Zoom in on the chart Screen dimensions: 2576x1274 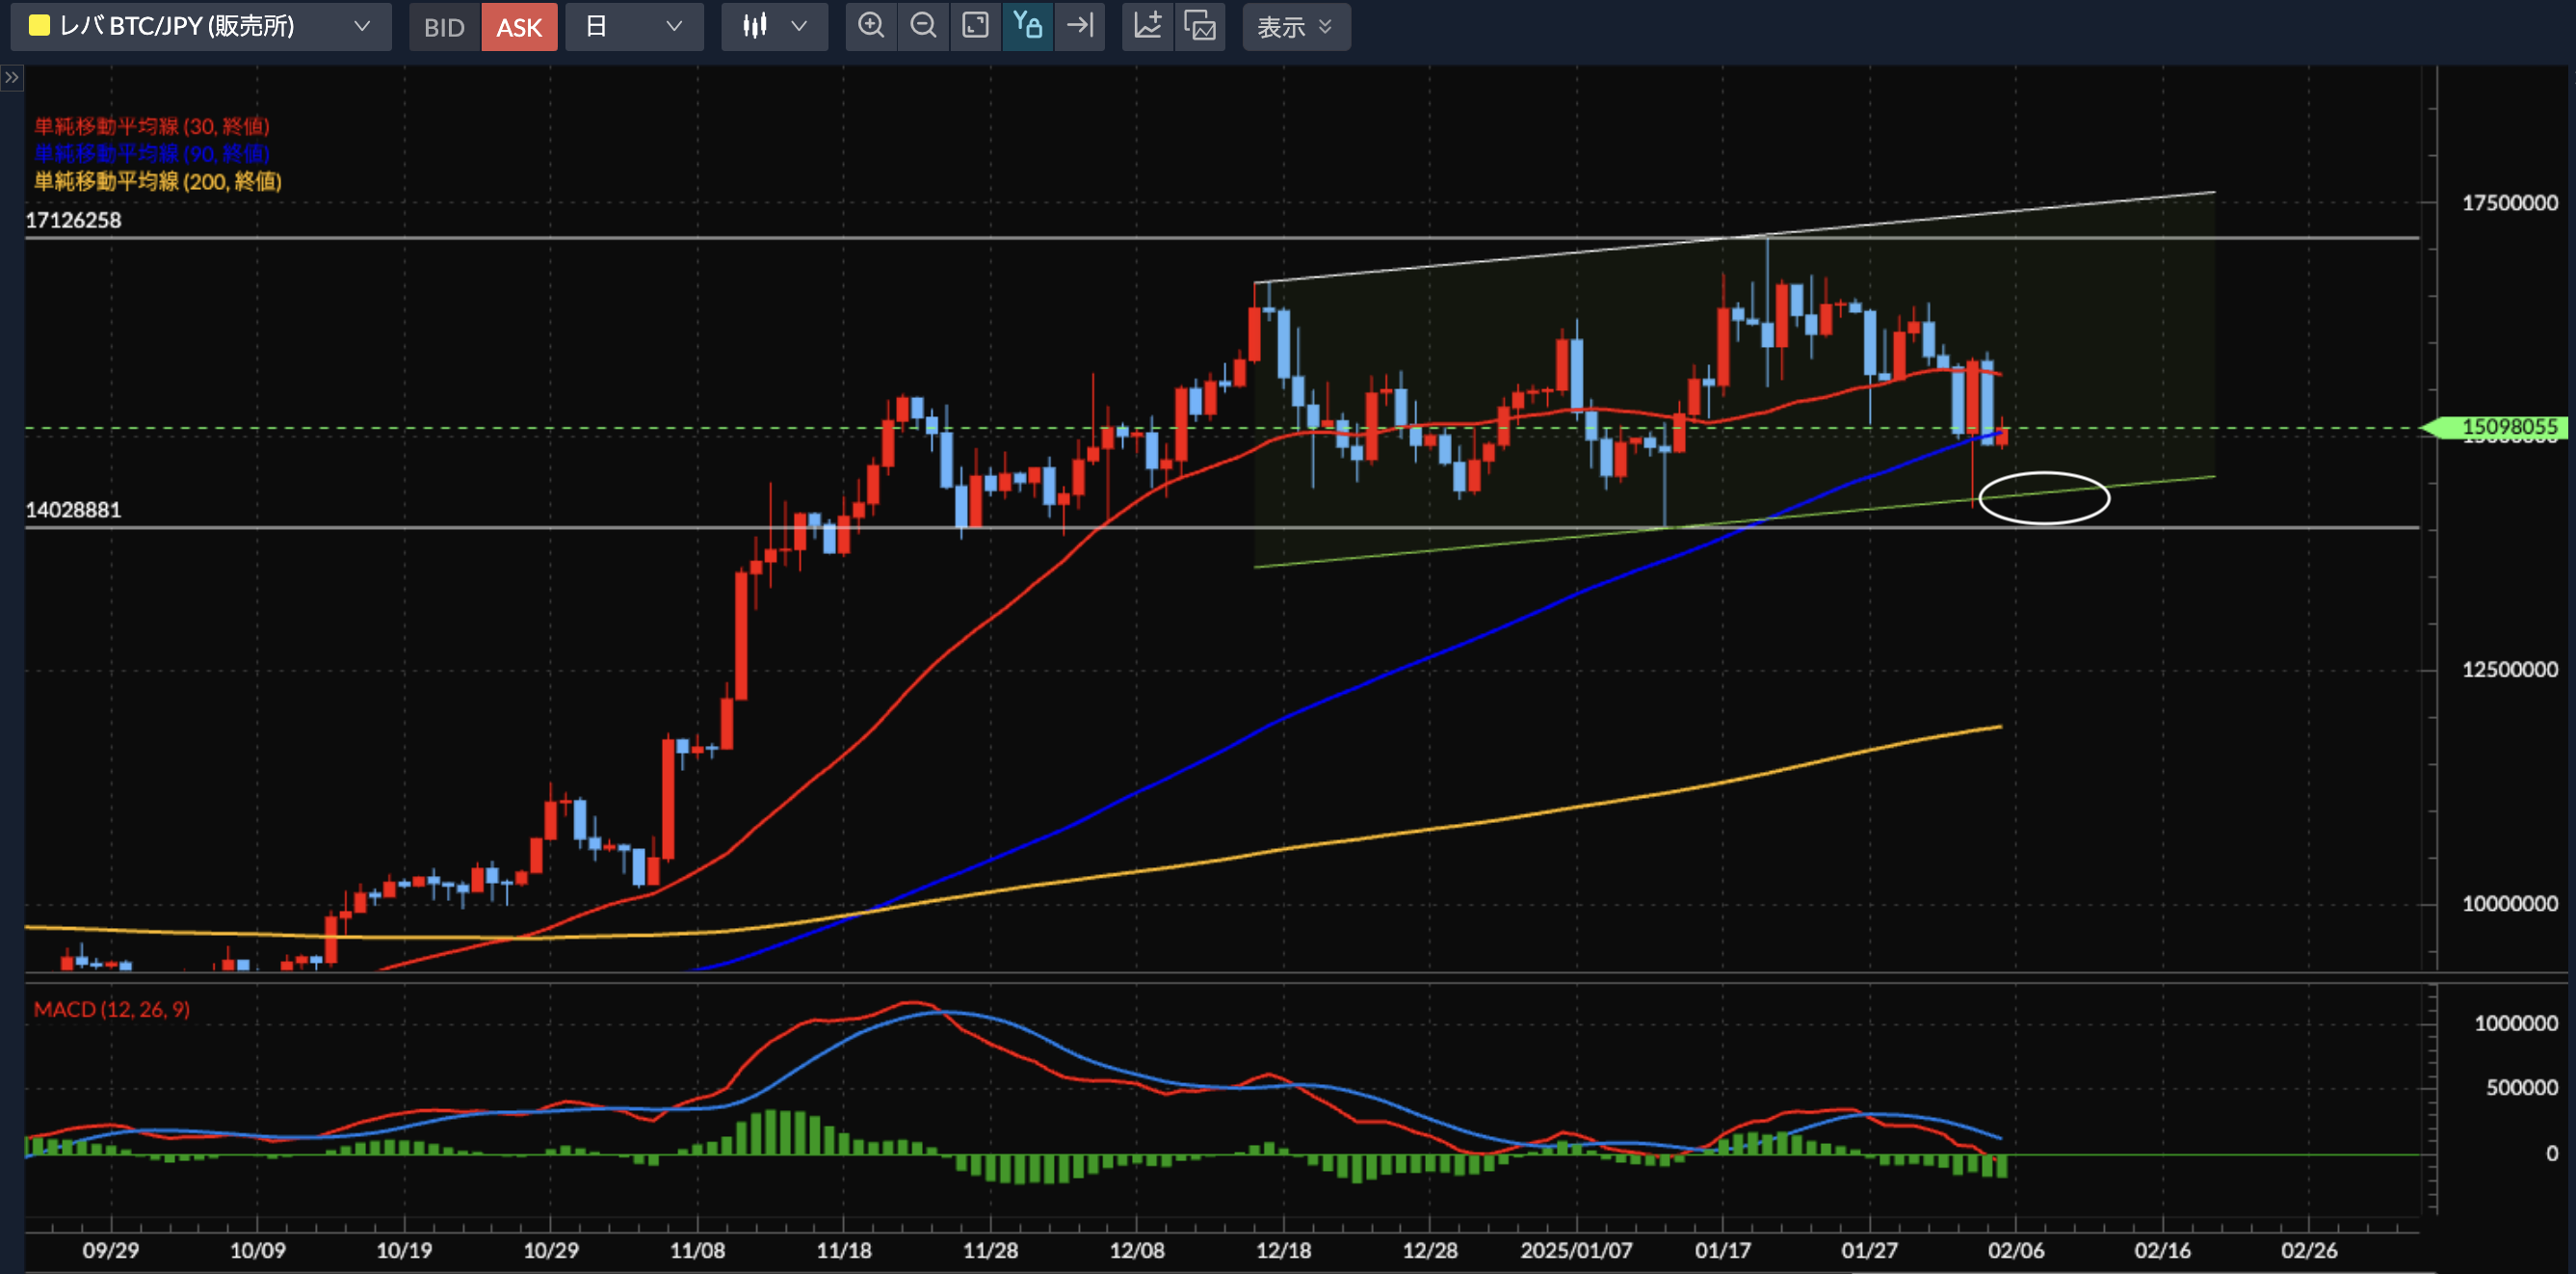point(871,26)
